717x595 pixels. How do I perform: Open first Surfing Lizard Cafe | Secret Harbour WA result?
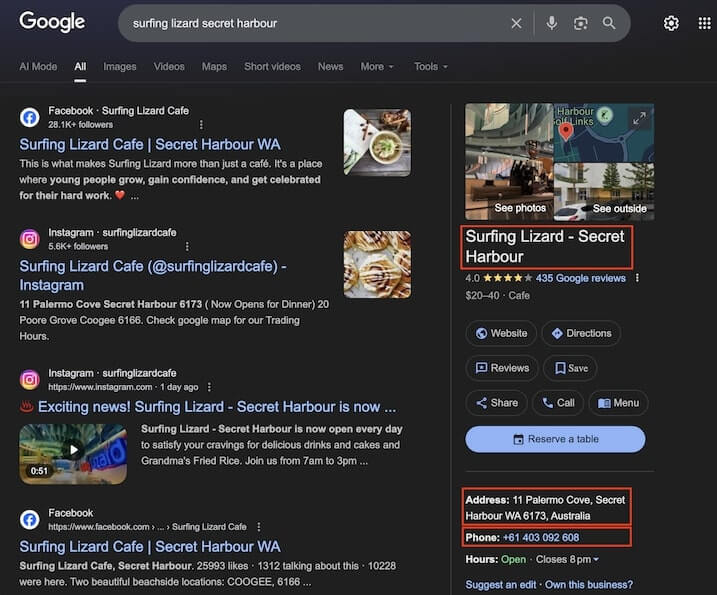[x=150, y=145]
